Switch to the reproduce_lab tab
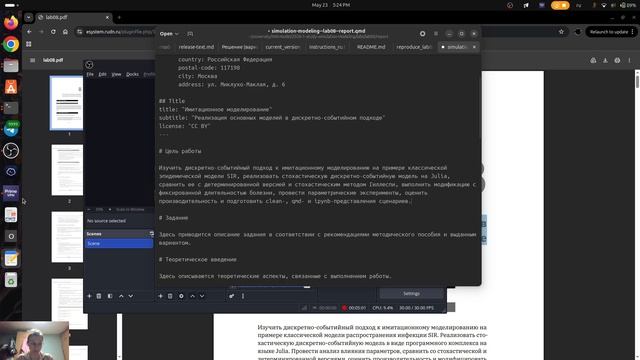The width and height of the screenshot is (640, 360). click(414, 47)
